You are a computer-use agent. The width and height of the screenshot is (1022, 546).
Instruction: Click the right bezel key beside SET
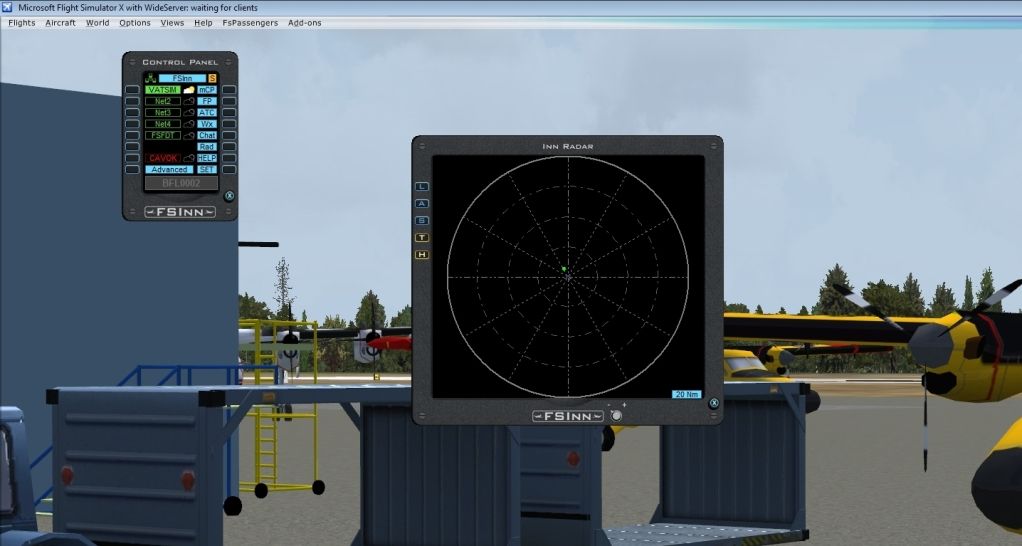229,169
